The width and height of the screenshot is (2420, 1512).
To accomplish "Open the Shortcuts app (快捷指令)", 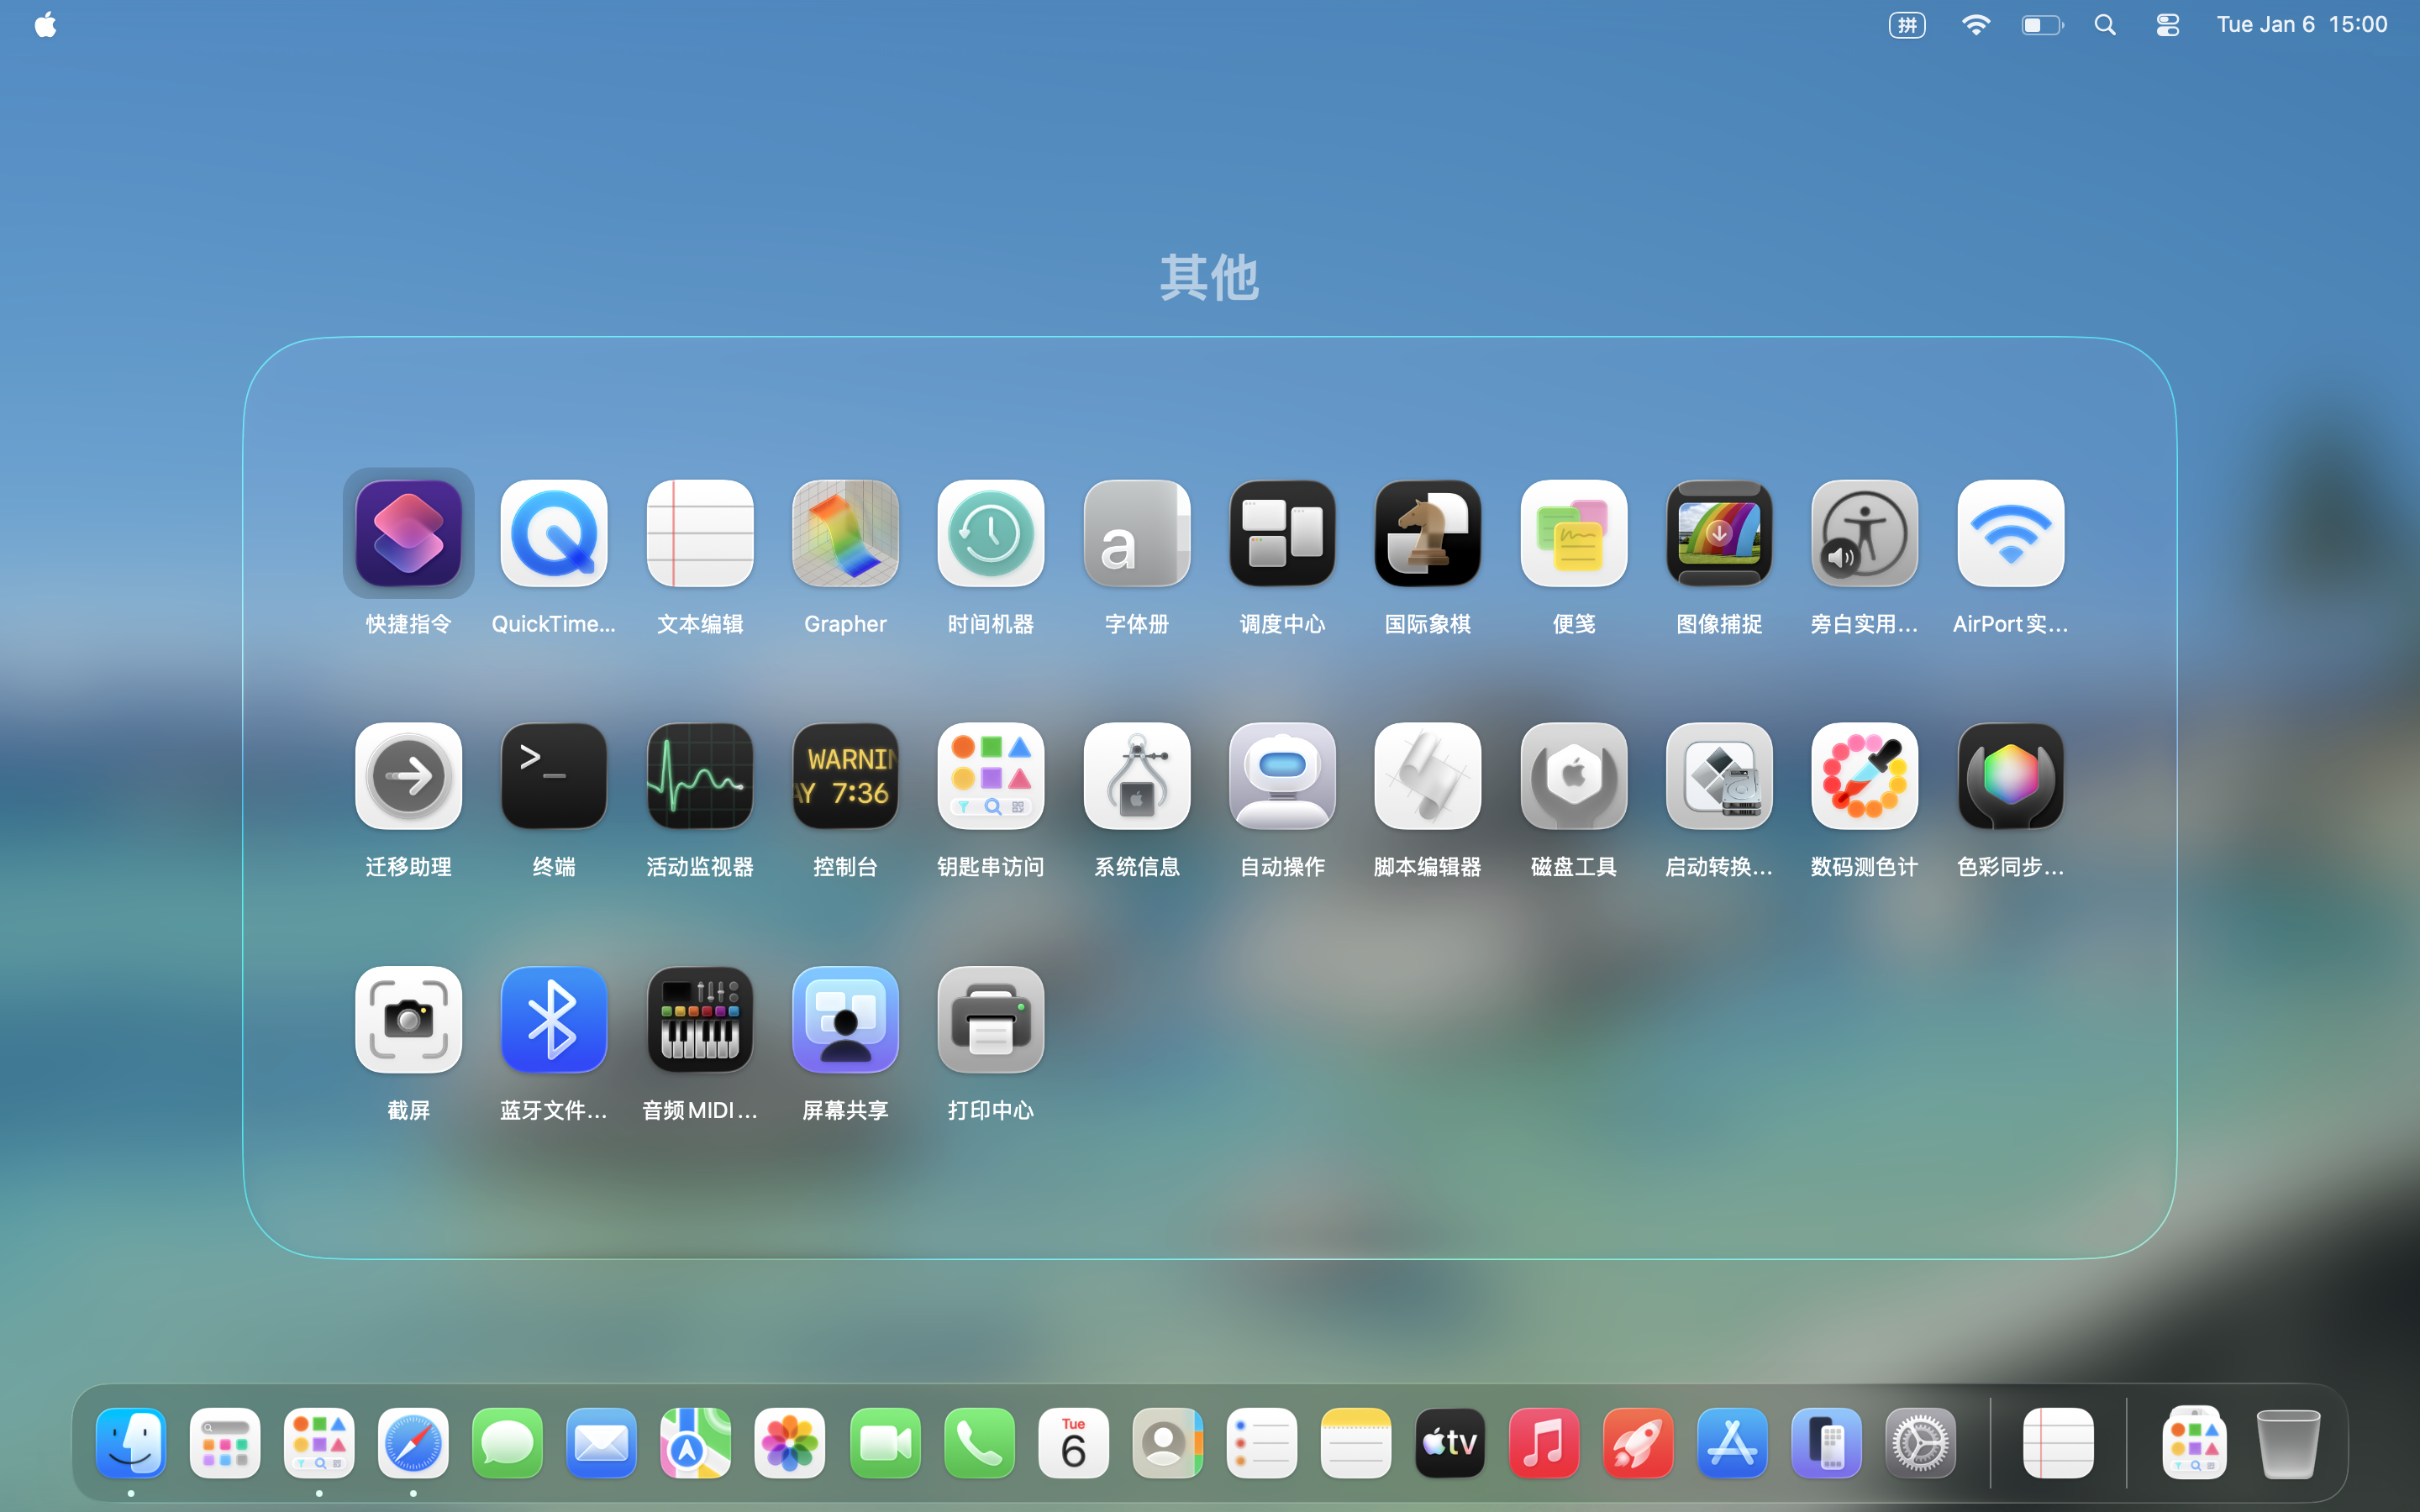I will tap(408, 534).
